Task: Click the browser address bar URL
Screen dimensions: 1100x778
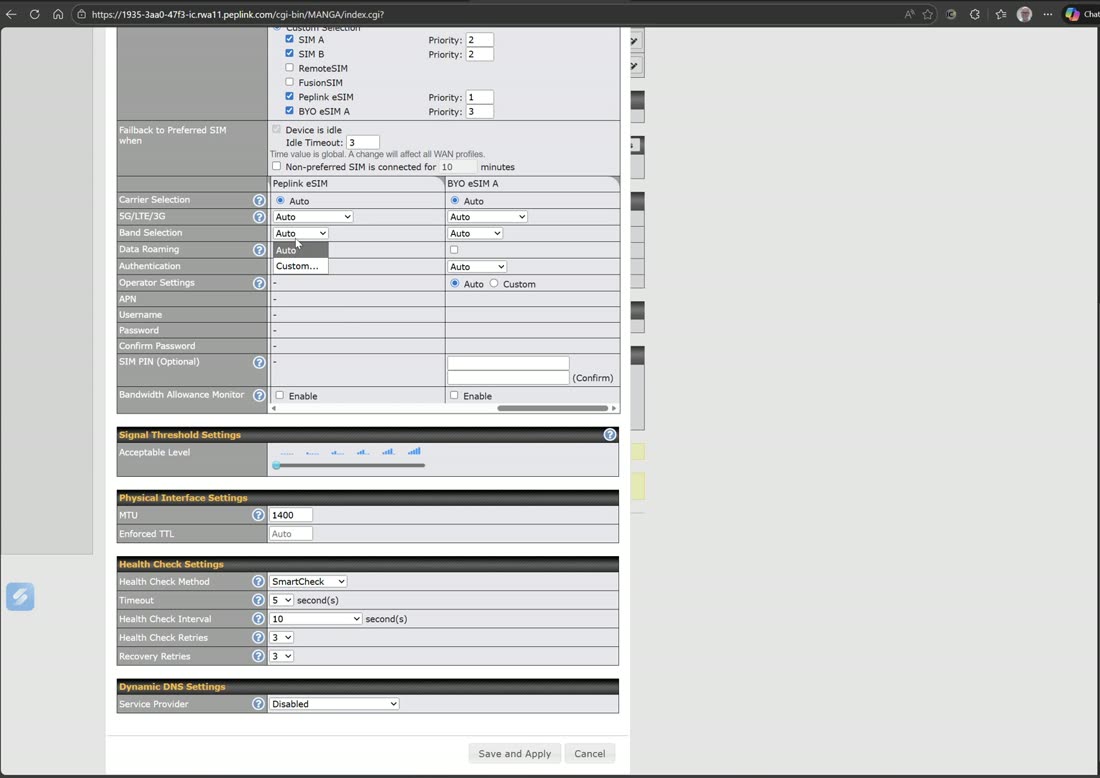Action: point(237,14)
